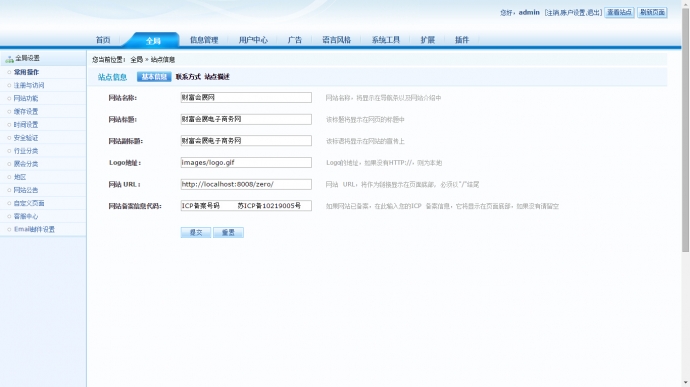Select the 全局 navigation tab
690x387 pixels.
[153, 41]
